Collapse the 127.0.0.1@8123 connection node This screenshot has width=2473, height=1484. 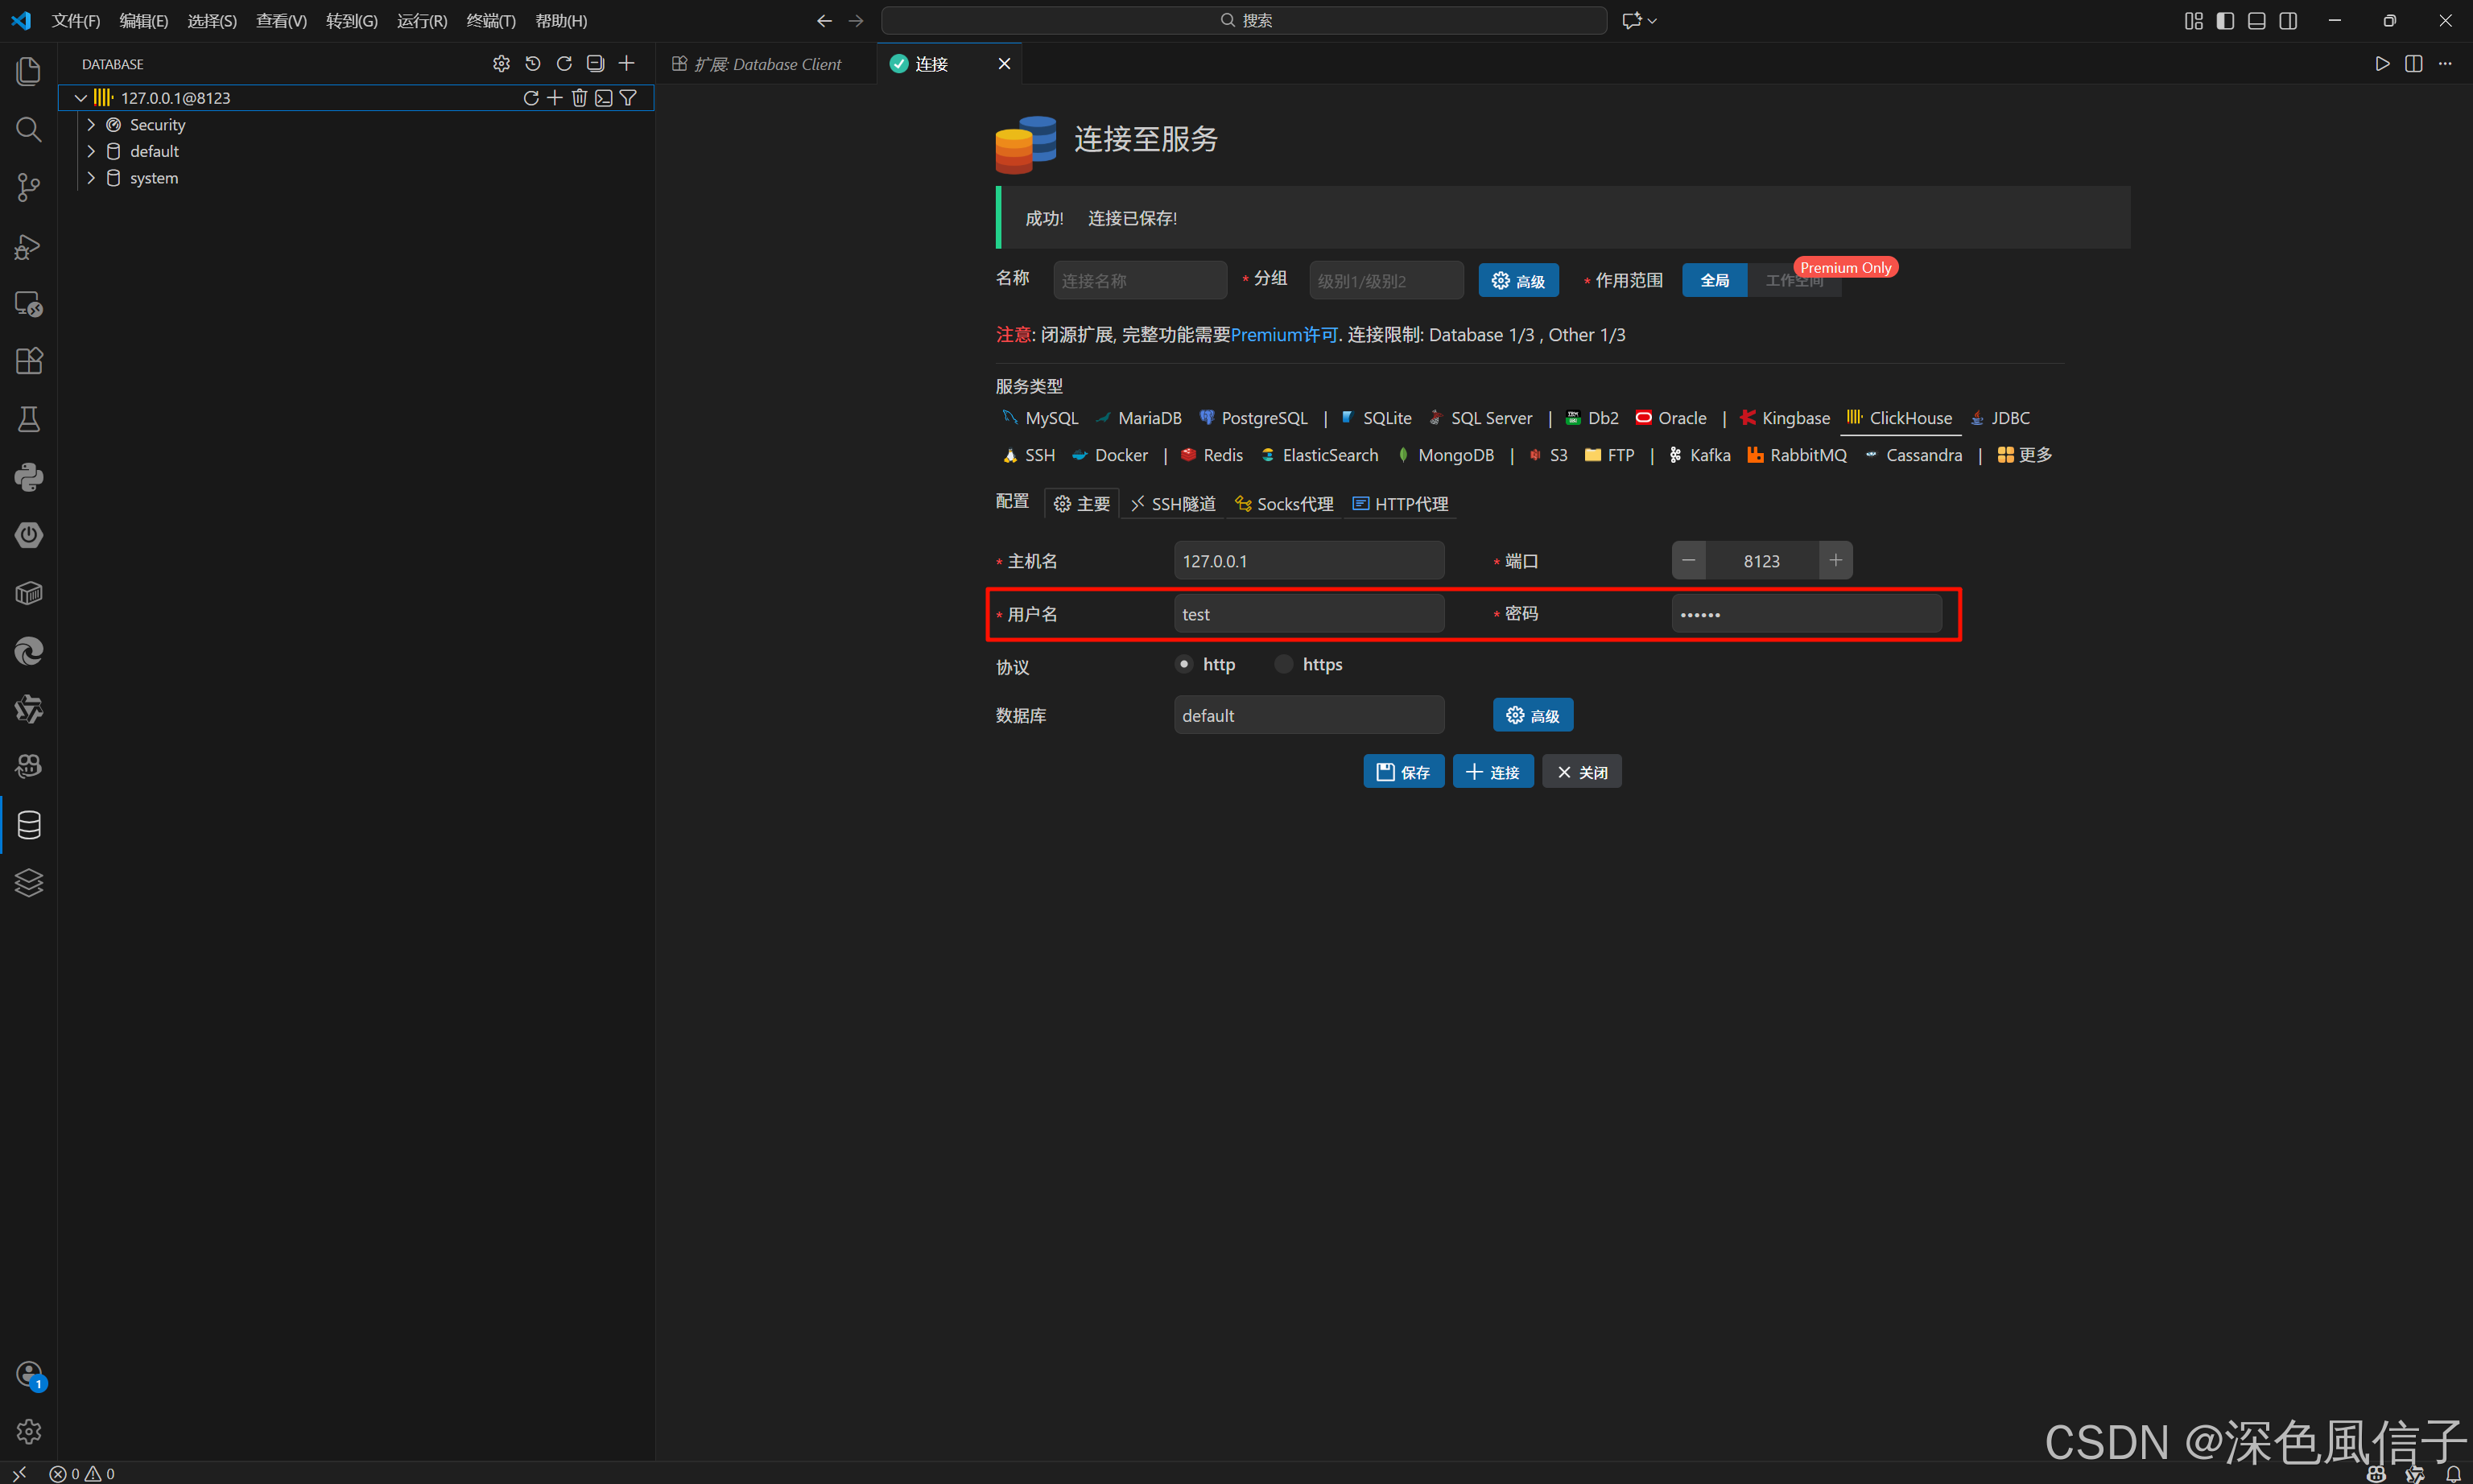[81, 98]
